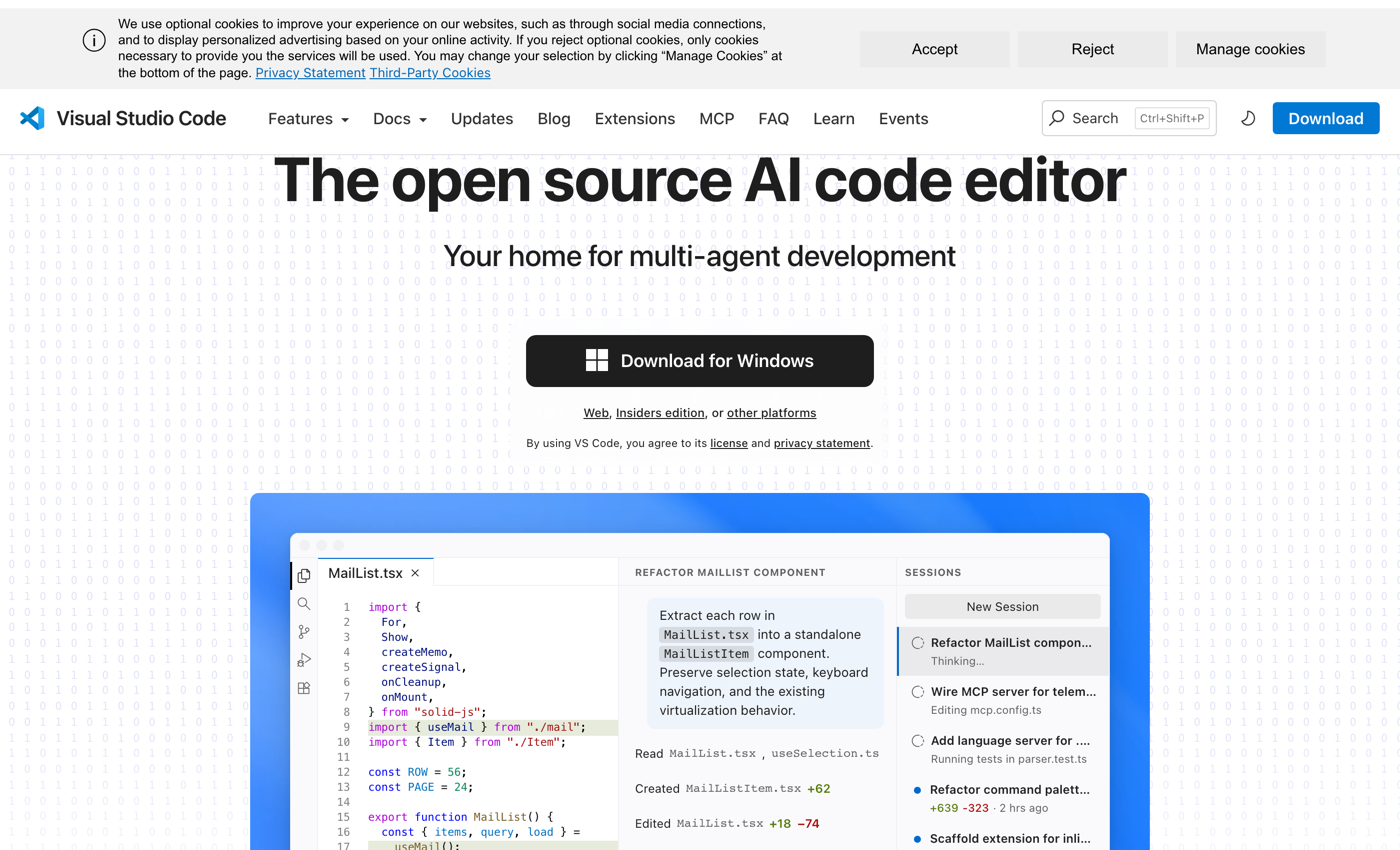Click spinner icon beside Add language server session

click(x=918, y=740)
